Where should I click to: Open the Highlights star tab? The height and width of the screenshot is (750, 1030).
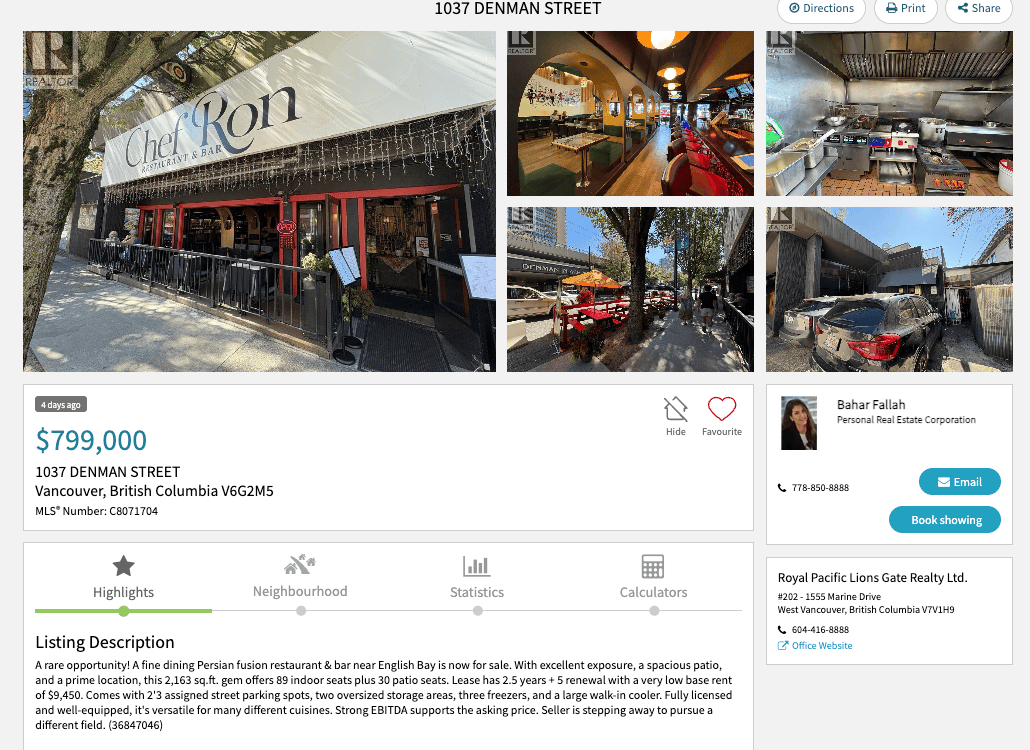click(123, 566)
